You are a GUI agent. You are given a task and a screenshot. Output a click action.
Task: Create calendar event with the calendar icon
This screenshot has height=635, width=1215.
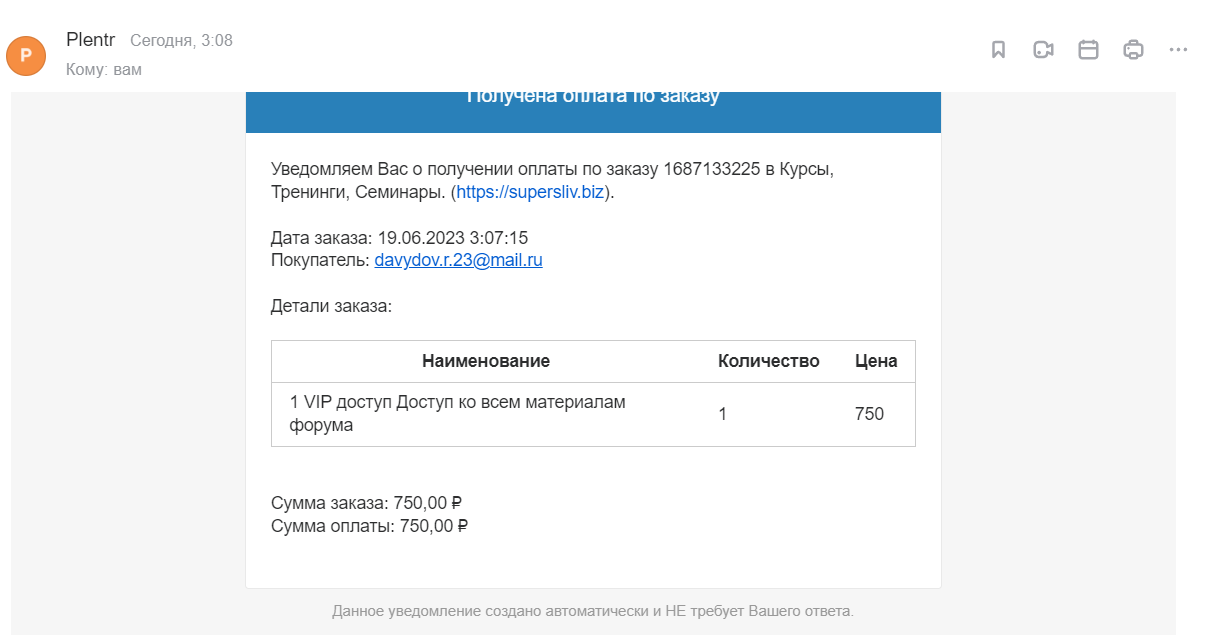1088,50
